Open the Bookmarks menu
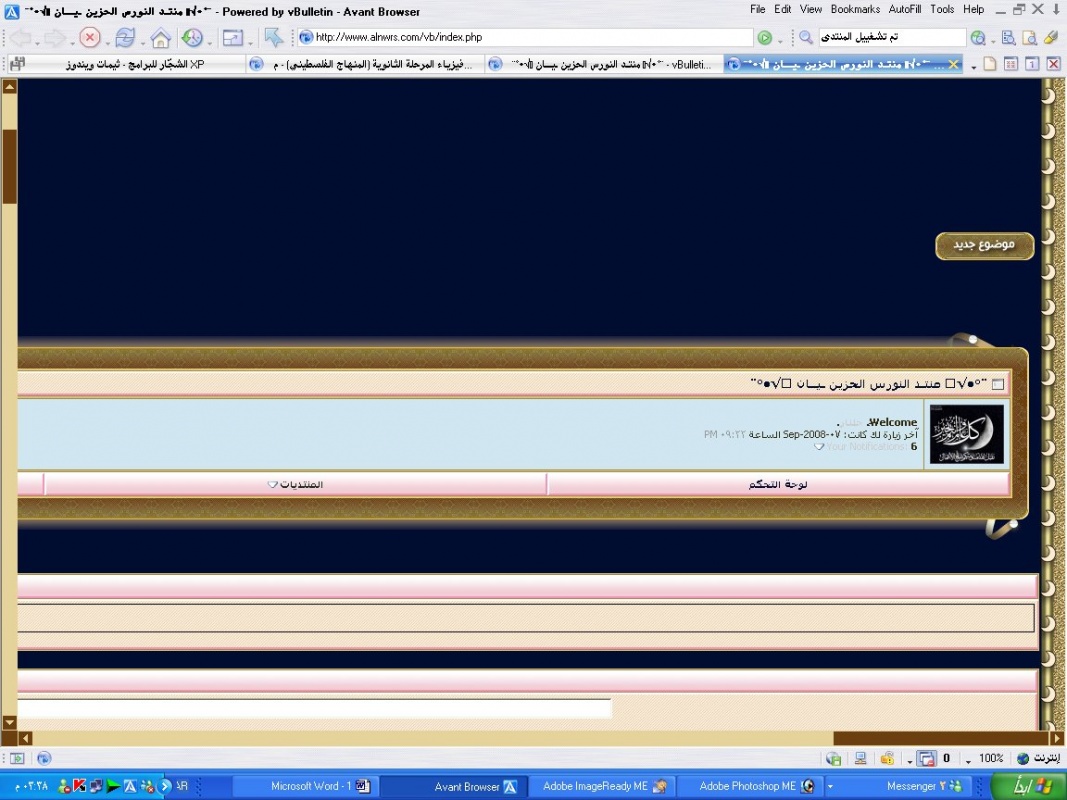1067x800 pixels. [855, 9]
